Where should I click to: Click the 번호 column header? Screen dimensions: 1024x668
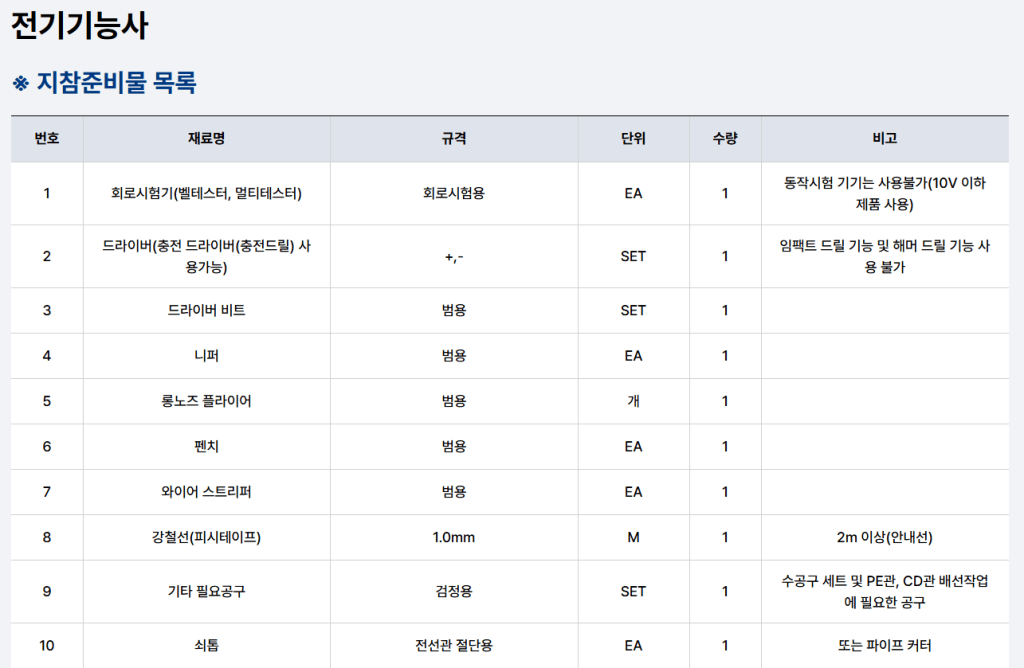(x=47, y=138)
